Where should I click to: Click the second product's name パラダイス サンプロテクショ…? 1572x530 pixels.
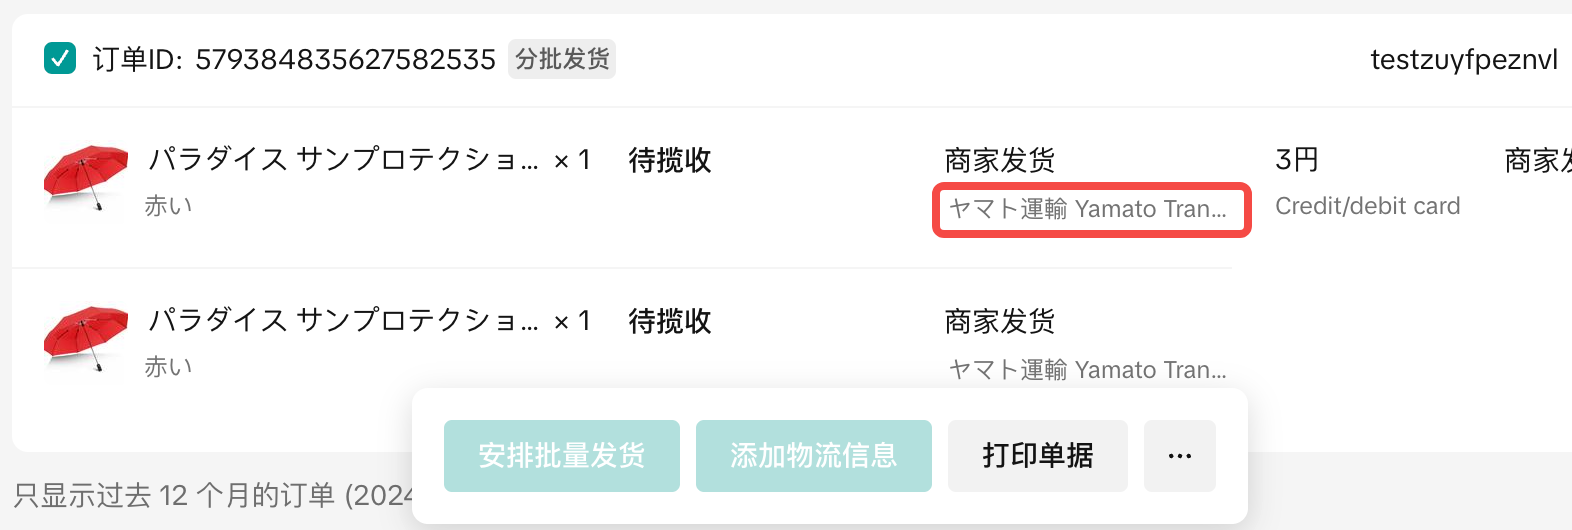tap(343, 321)
